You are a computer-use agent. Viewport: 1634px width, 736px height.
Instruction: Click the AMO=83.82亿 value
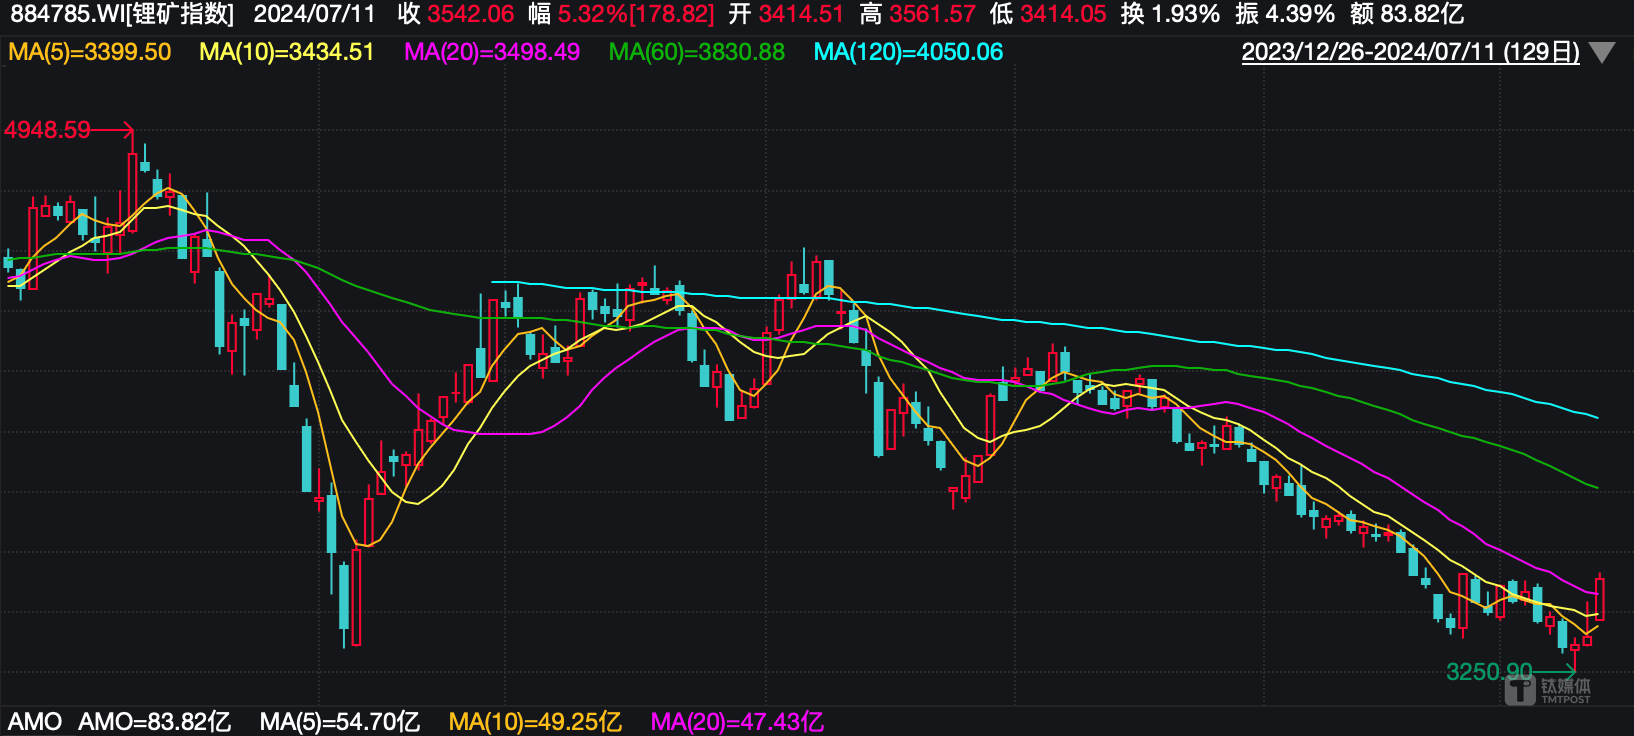click(x=155, y=721)
